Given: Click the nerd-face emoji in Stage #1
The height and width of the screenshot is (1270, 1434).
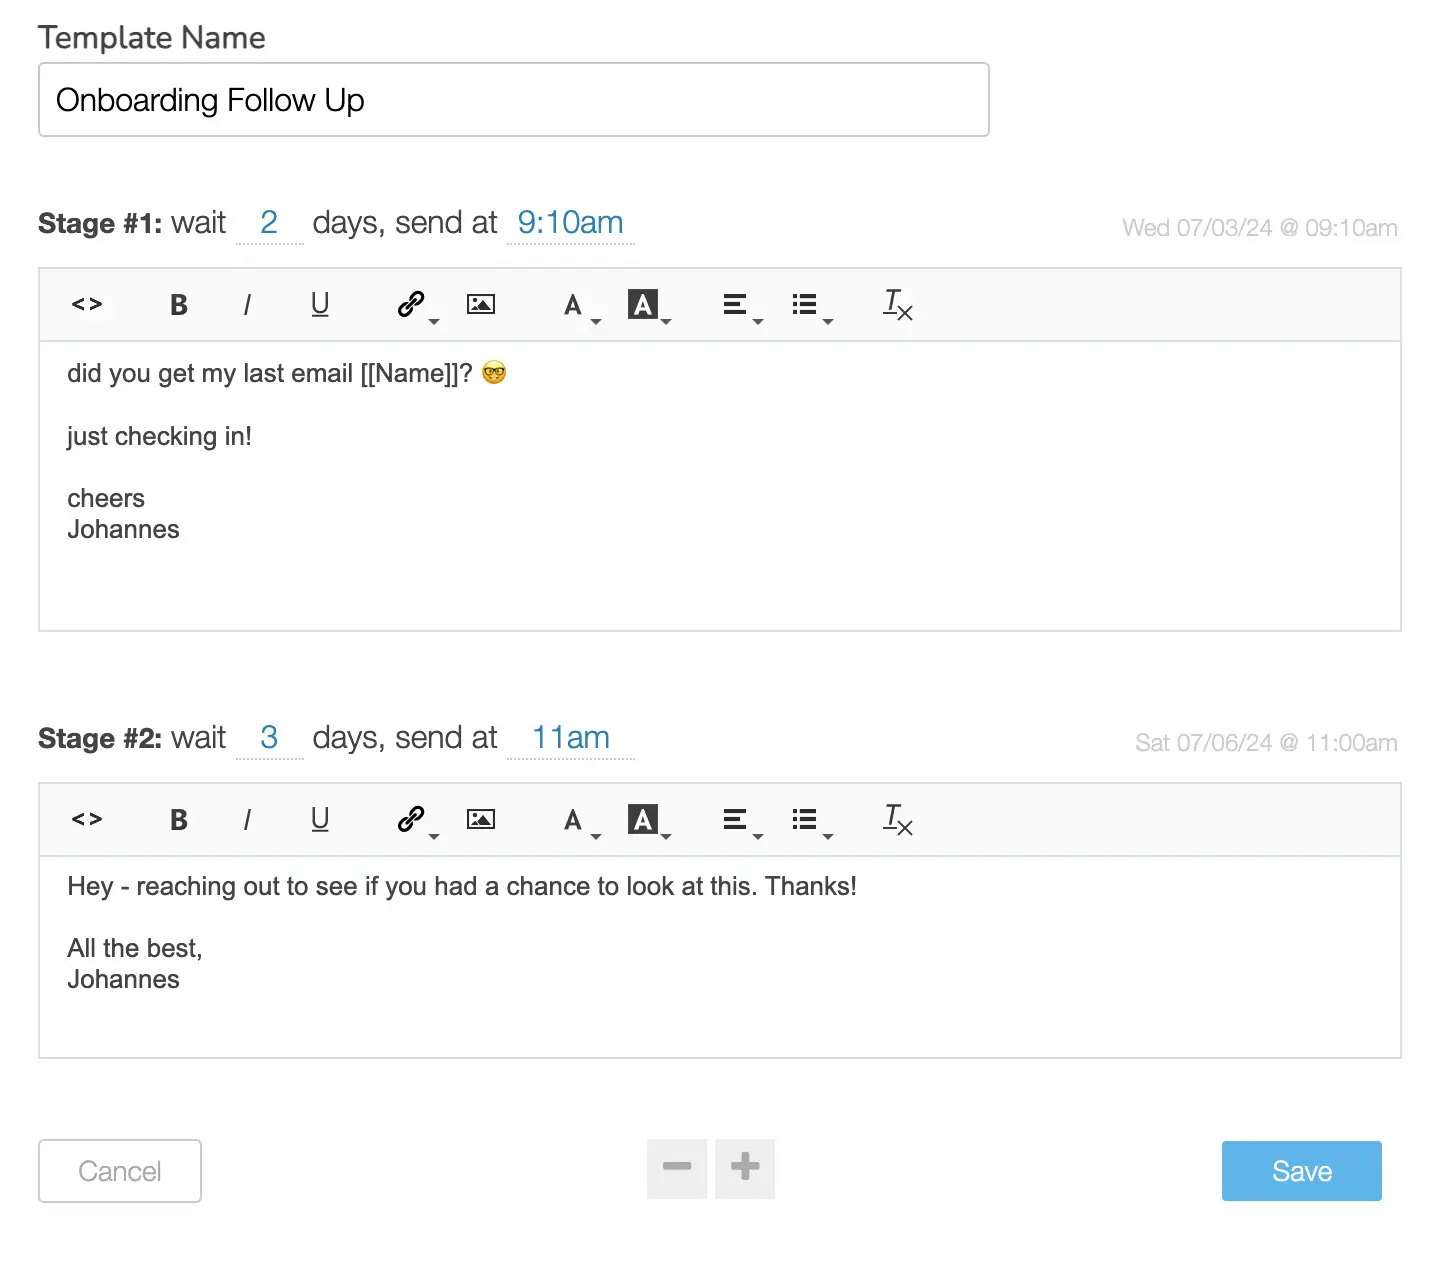Looking at the screenshot, I should pyautogui.click(x=494, y=373).
